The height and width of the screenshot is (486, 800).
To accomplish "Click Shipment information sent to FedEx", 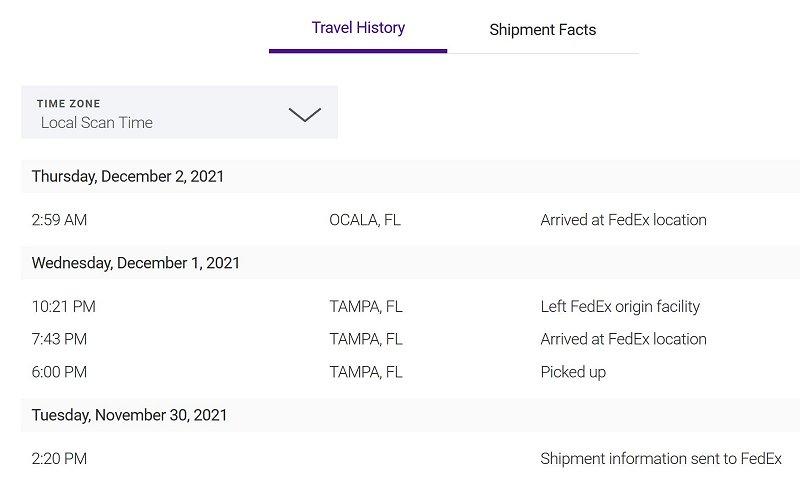I will coord(661,458).
